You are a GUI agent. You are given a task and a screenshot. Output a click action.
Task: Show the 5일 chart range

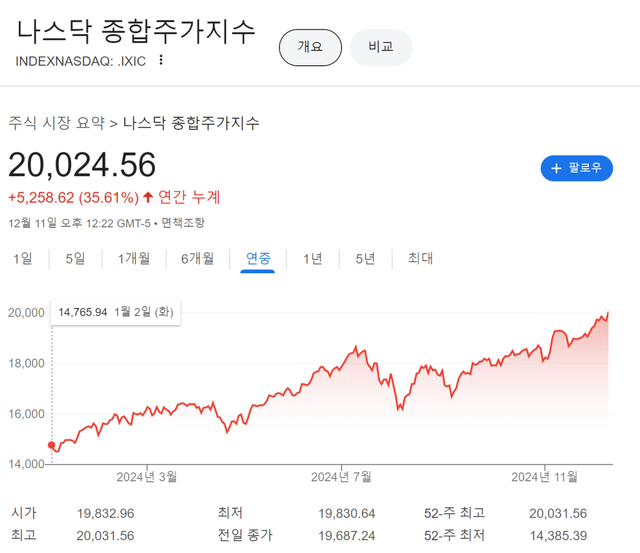pos(75,259)
